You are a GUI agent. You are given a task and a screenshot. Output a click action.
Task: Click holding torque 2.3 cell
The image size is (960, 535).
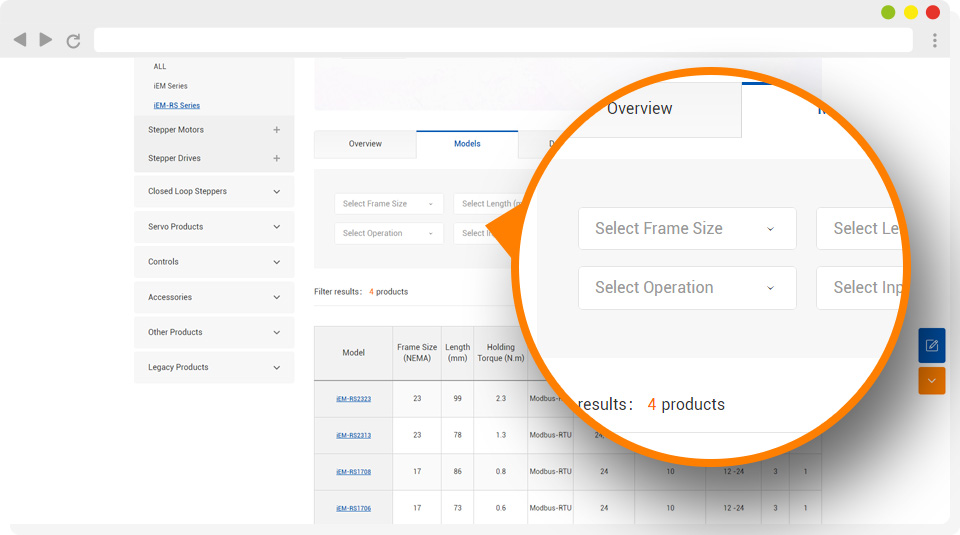[501, 398]
